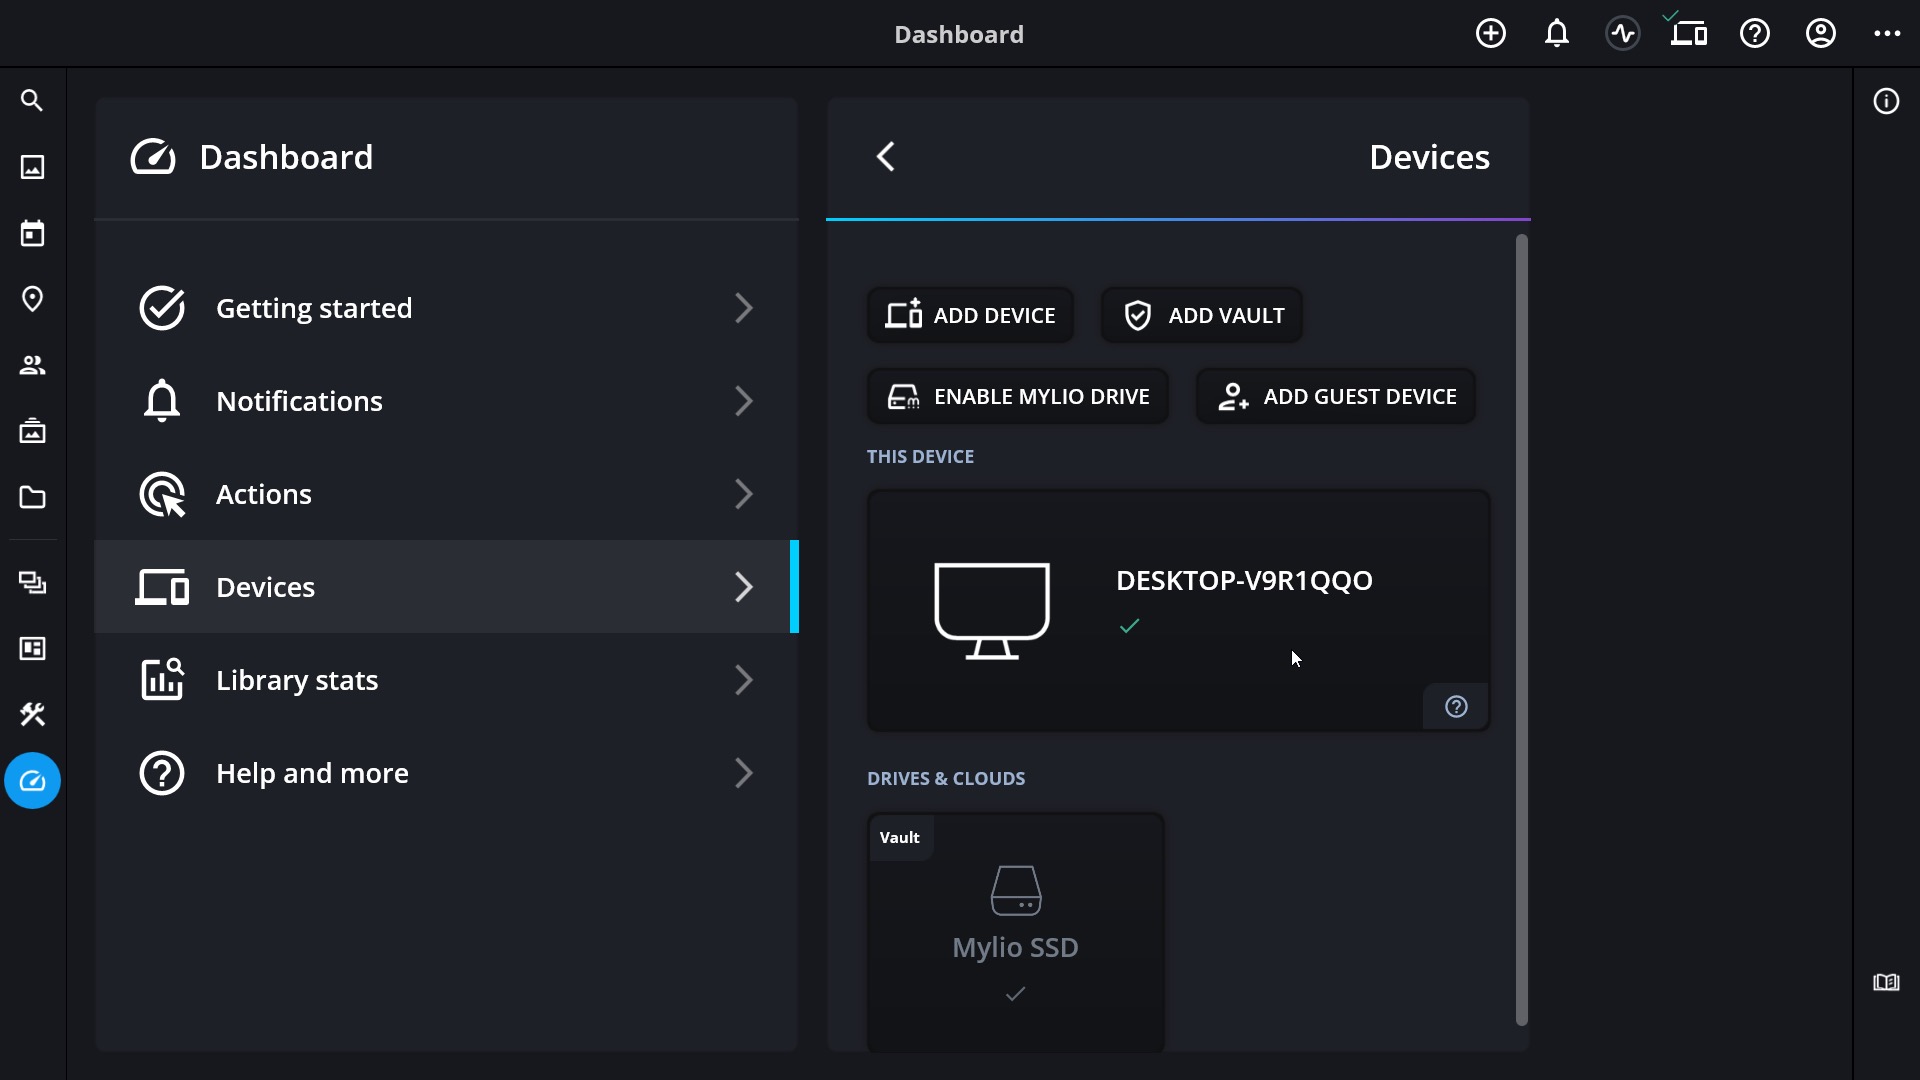Screen dimensions: 1920x1080
Task: Open the layout panel icon in sidebar
Action: point(32,649)
